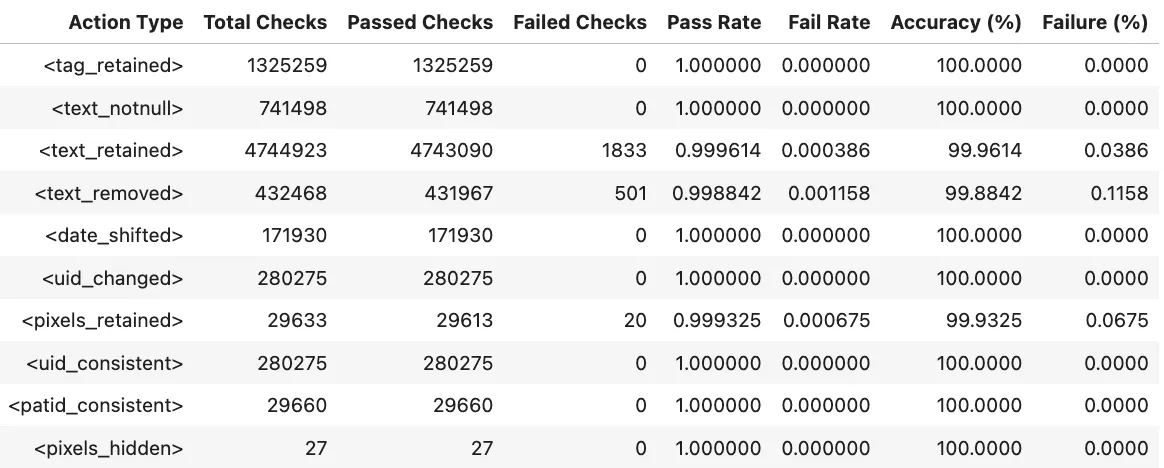
Task: Click the Action Type column header
Action: 126,22
